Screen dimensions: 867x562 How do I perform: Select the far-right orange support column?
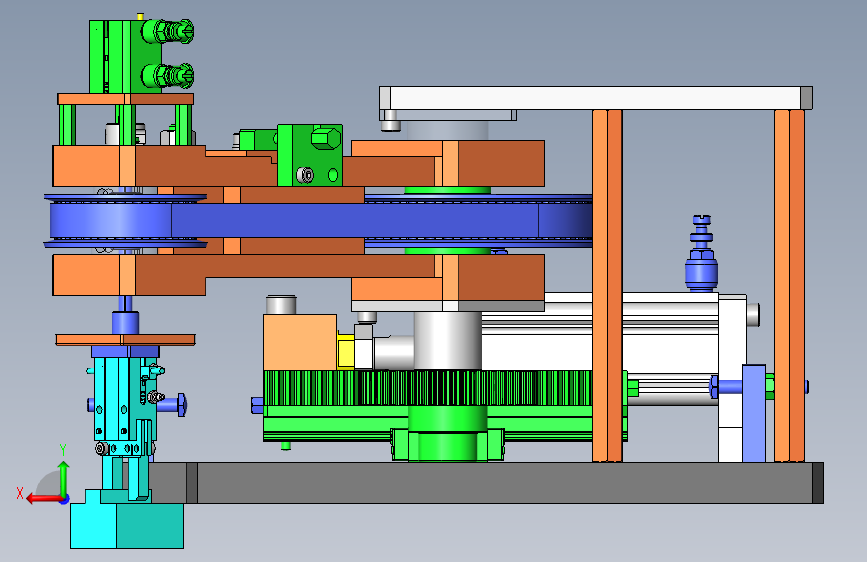[x=789, y=285]
